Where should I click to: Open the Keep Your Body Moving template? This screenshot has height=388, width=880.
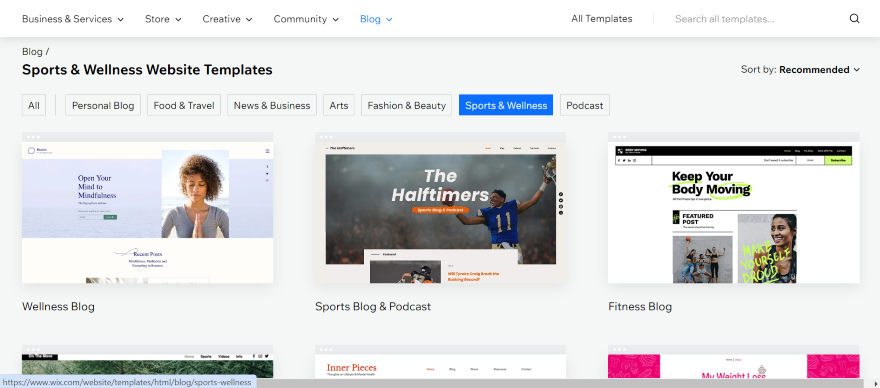pyautogui.click(x=734, y=208)
